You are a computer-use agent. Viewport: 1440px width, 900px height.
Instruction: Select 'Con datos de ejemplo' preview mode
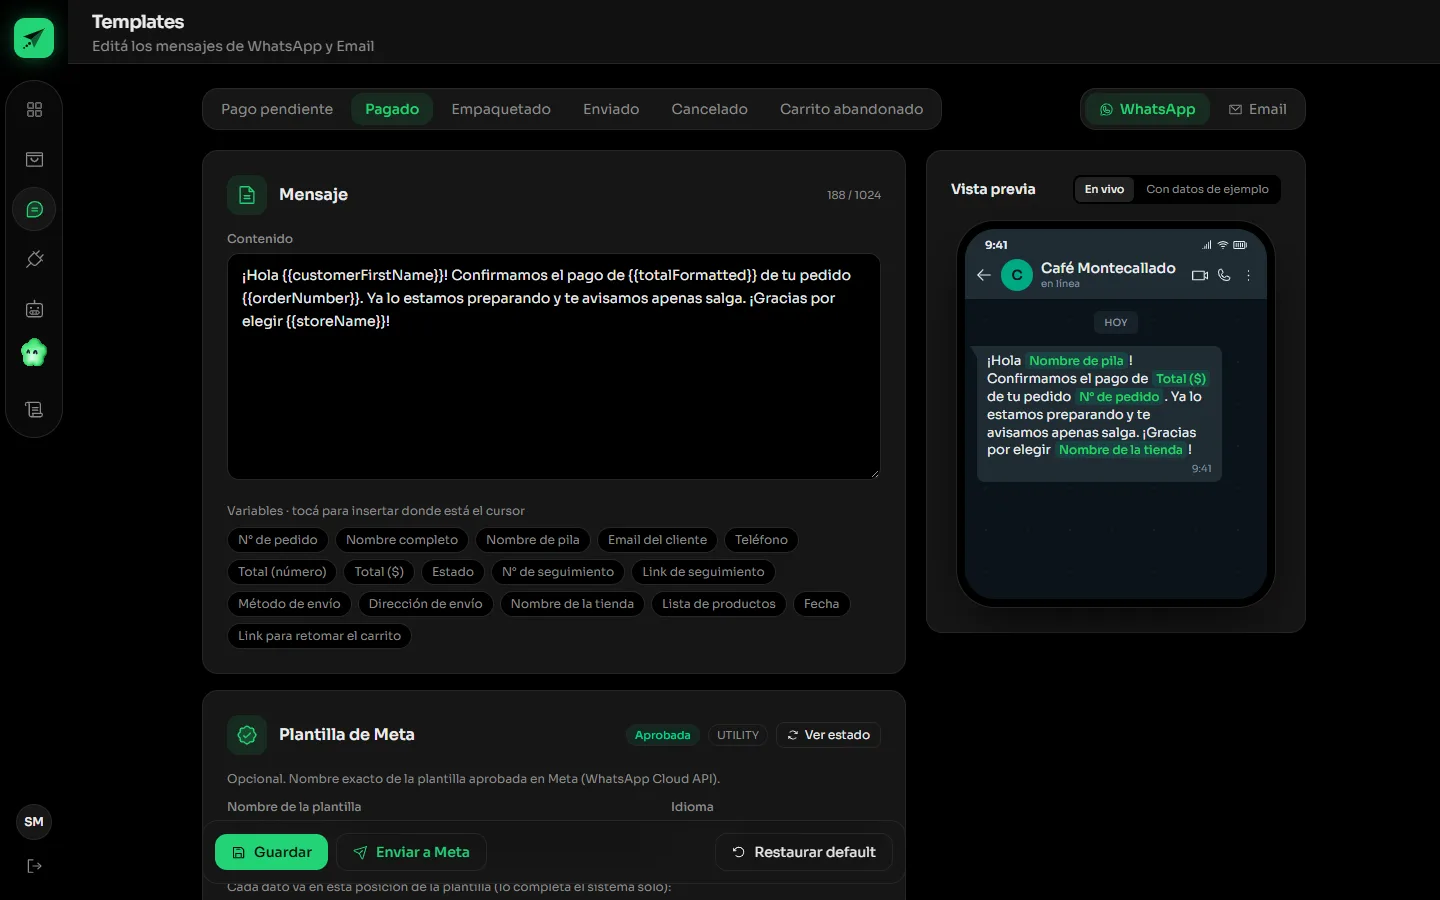point(1207,189)
